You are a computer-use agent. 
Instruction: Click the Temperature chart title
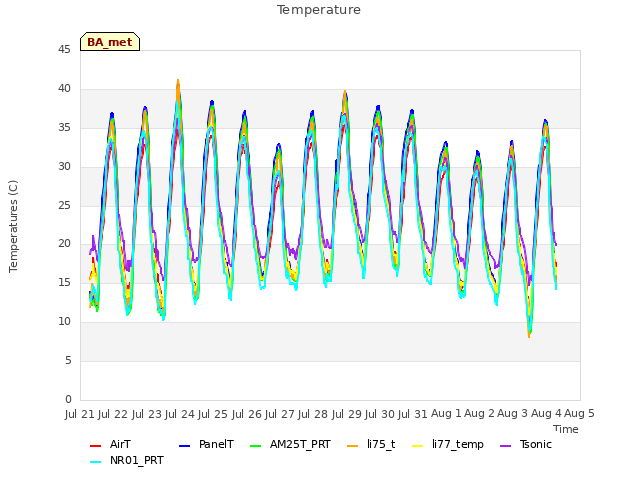pyautogui.click(x=319, y=10)
